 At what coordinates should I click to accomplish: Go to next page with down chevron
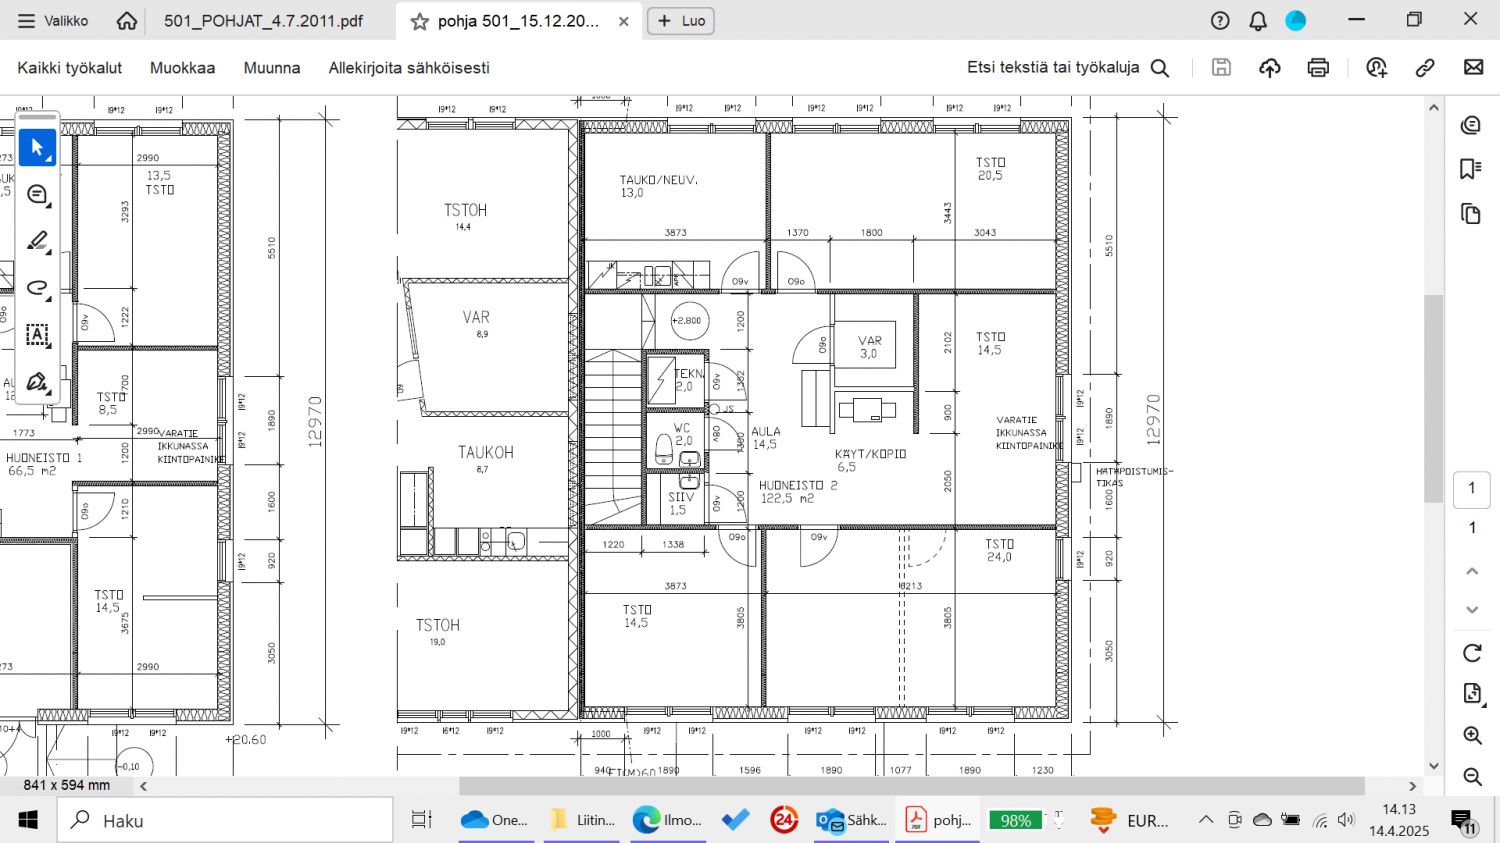tap(1472, 609)
